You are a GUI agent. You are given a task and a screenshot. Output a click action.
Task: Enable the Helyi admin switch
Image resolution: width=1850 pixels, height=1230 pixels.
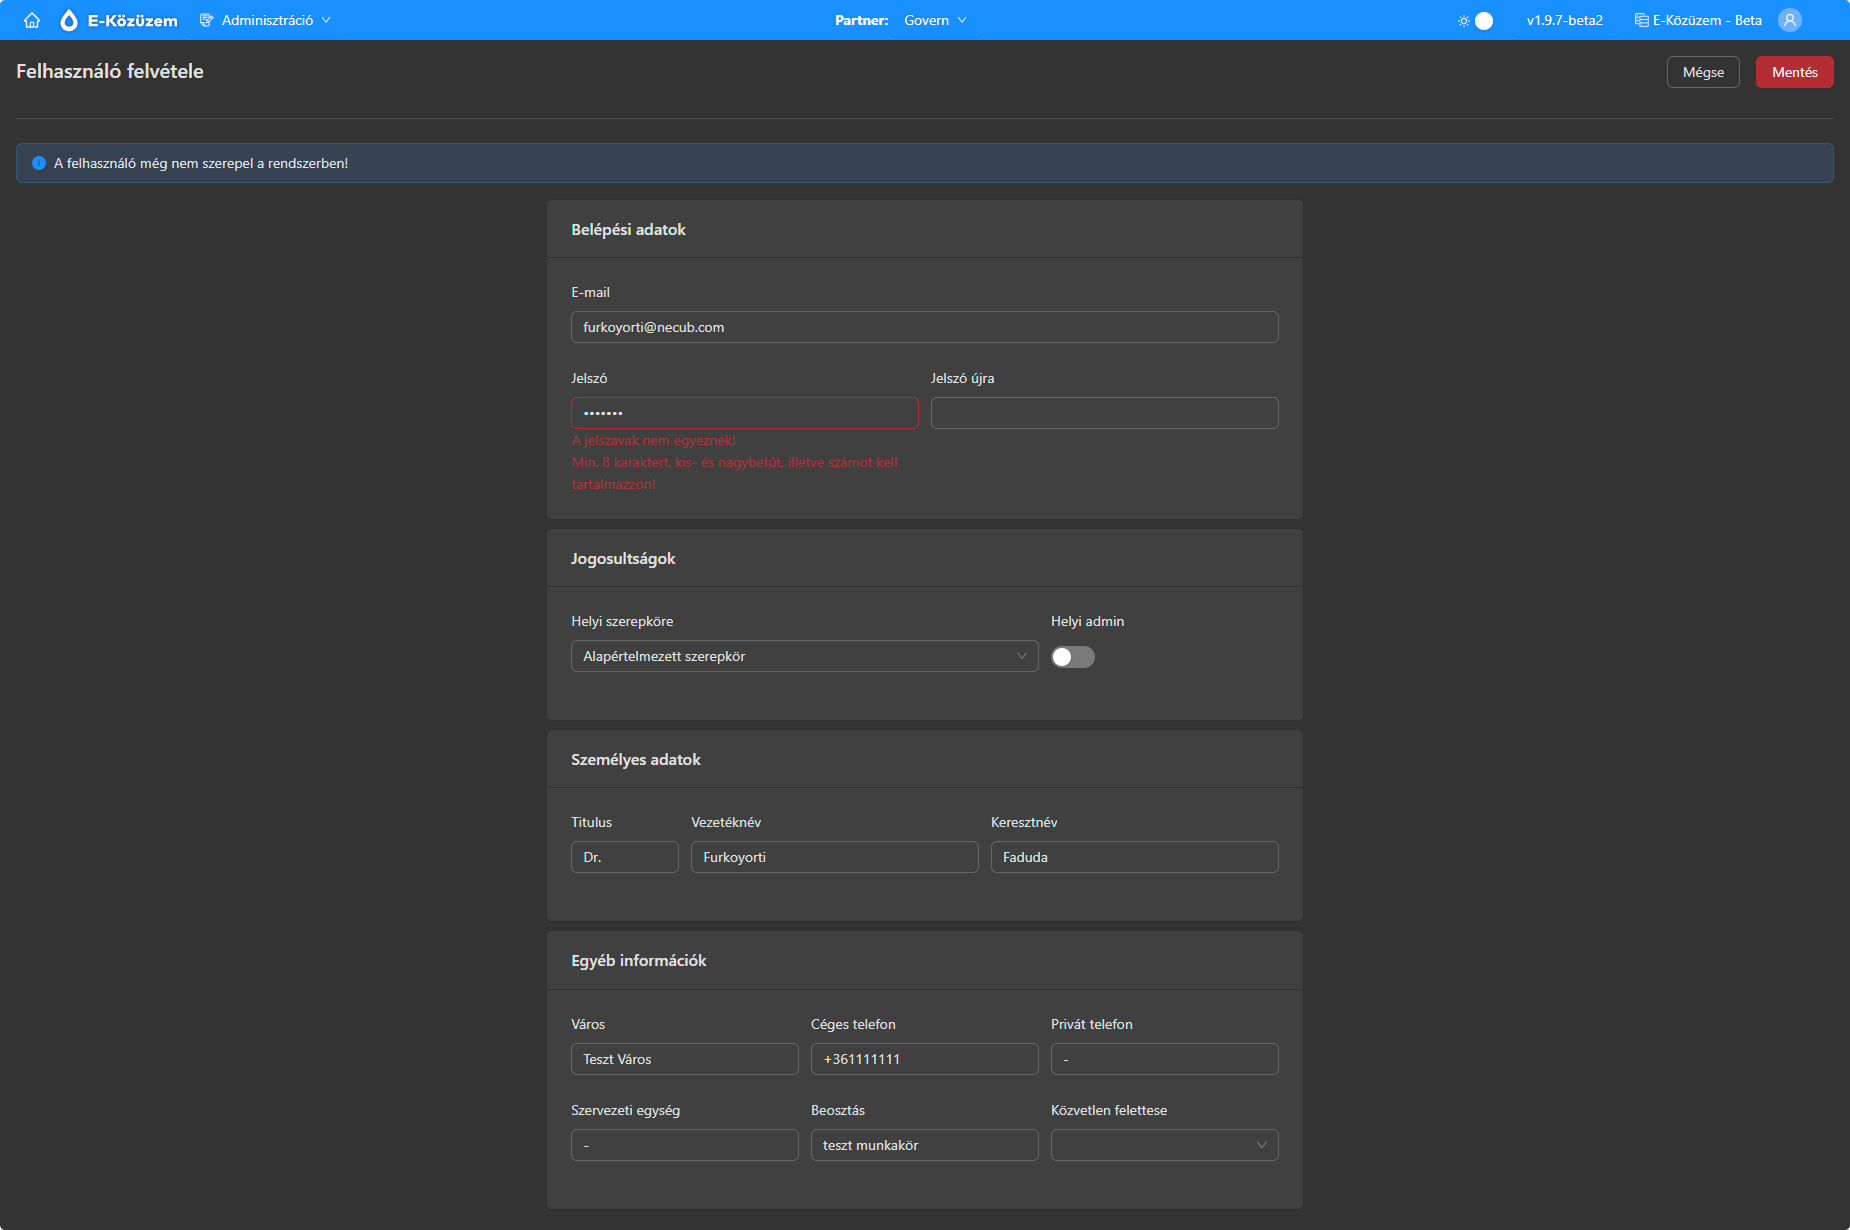pos(1072,657)
